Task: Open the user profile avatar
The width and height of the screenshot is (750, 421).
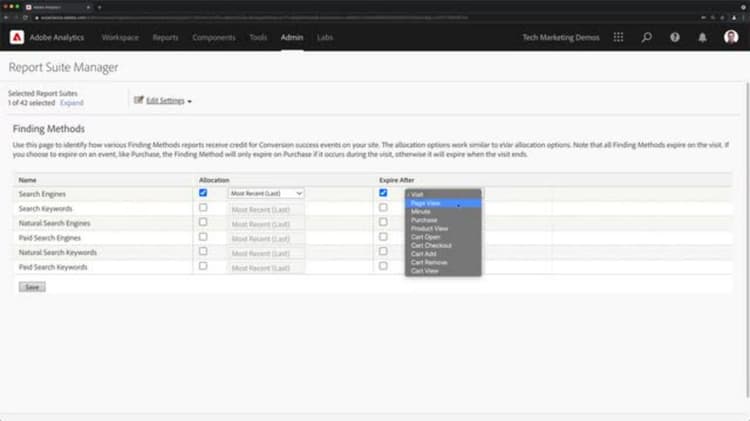Action: pos(731,37)
